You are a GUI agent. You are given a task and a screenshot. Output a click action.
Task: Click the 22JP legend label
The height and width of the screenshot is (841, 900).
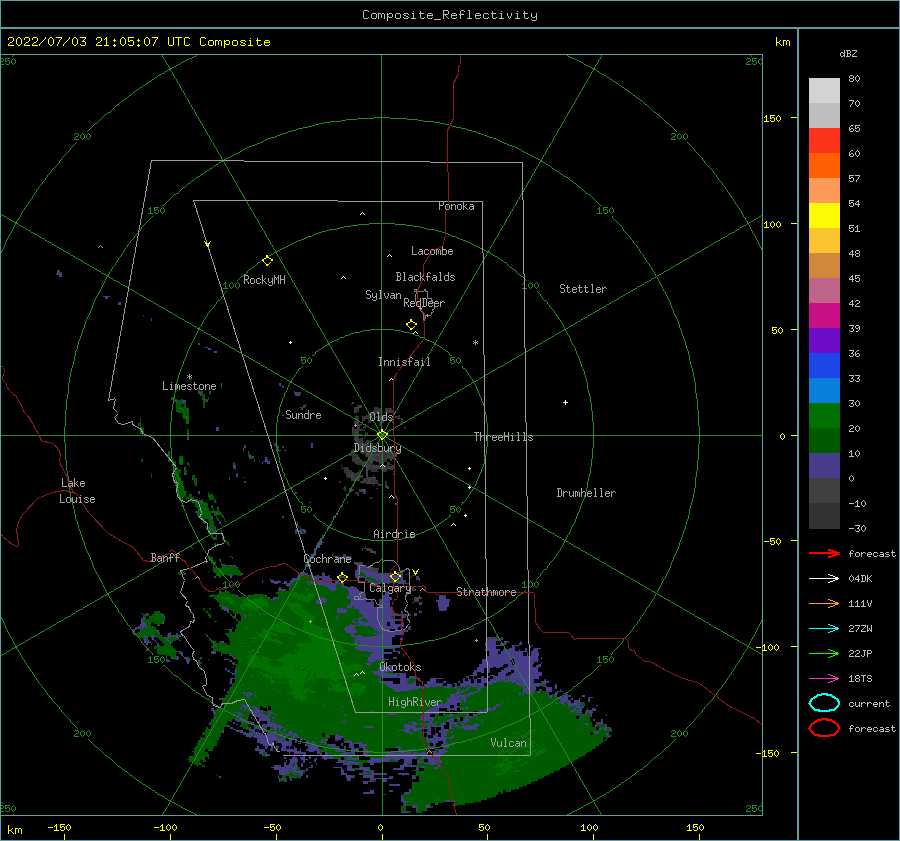pos(860,653)
